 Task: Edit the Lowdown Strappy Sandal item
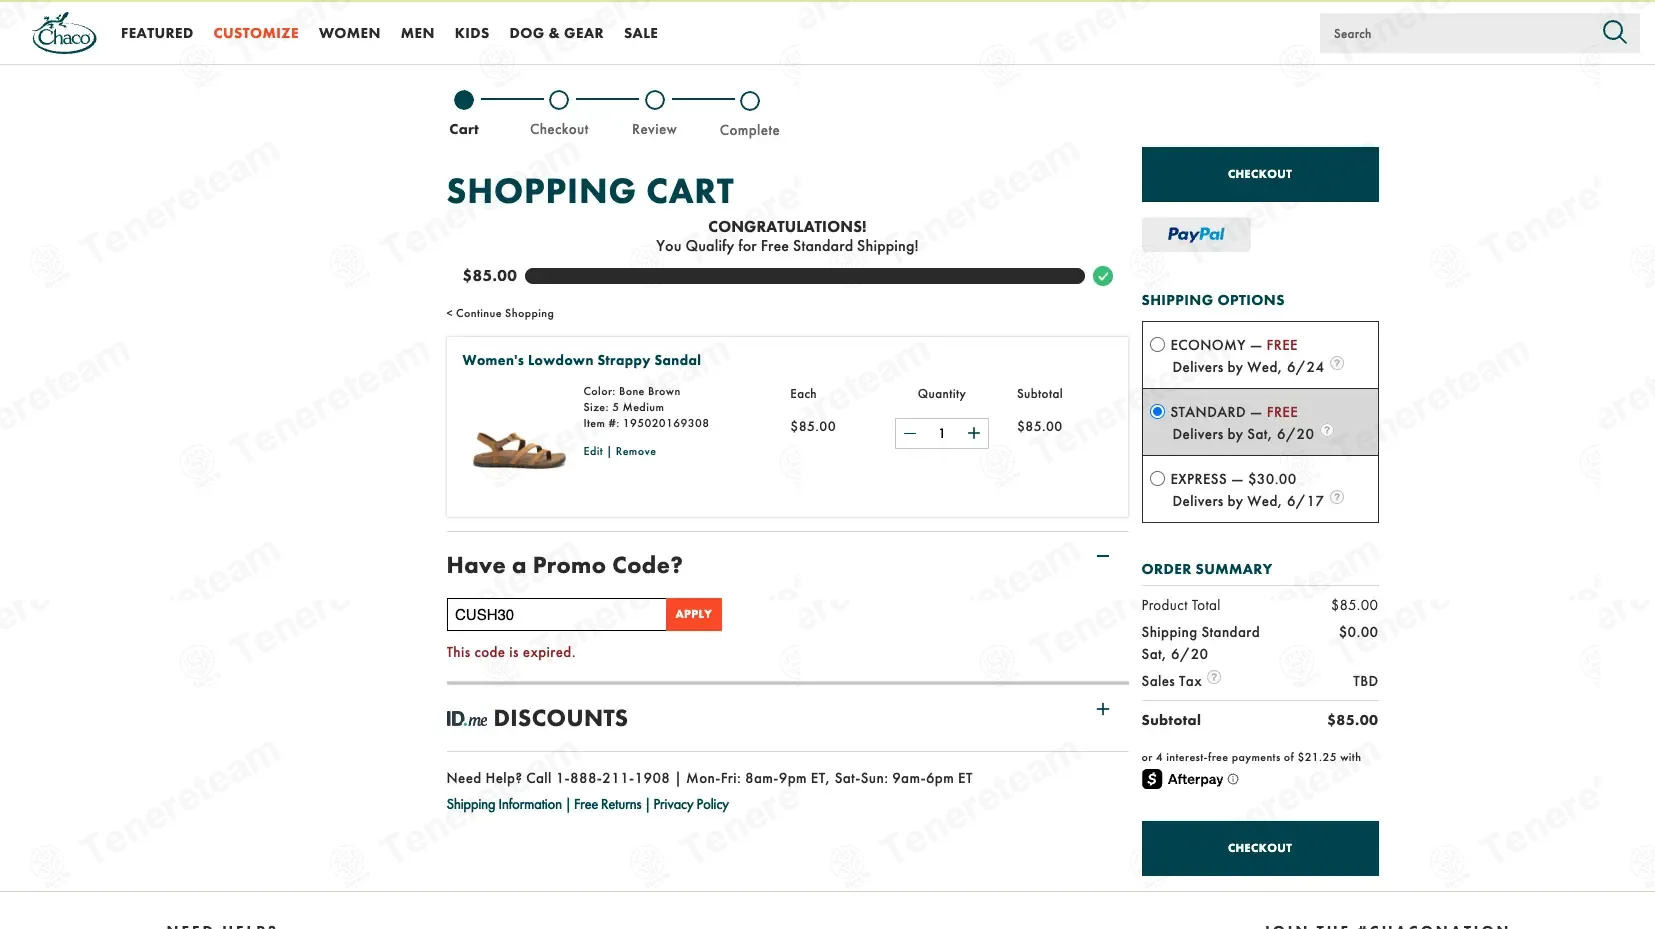pyautogui.click(x=593, y=451)
